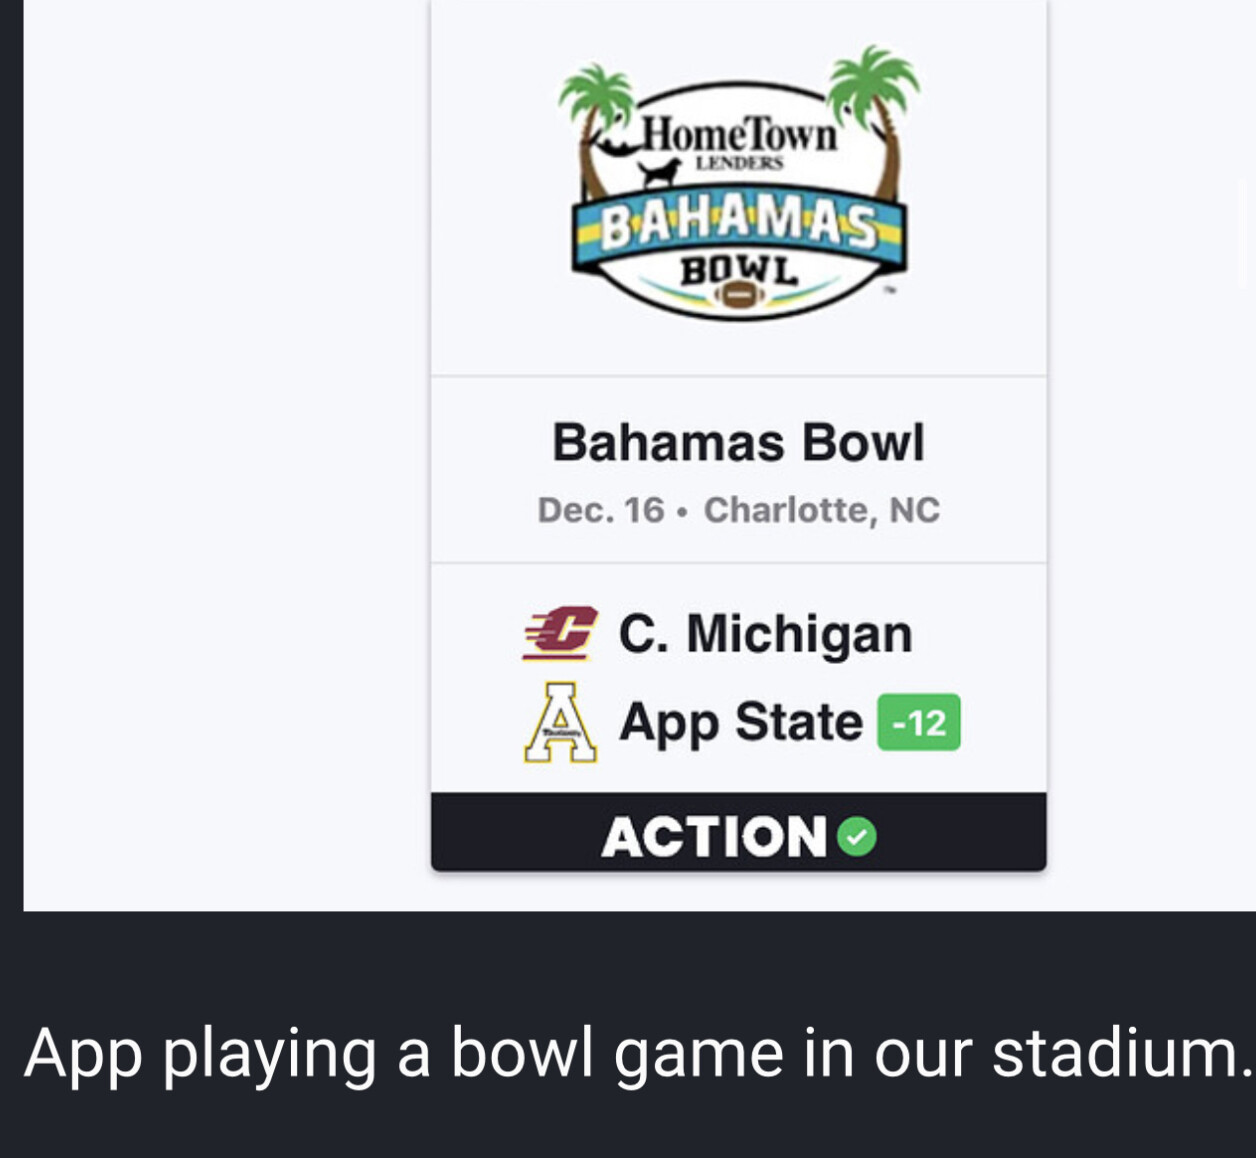Viewport: 1256px width, 1158px height.
Task: Open the Bahamas Bowl heading
Action: tap(738, 442)
